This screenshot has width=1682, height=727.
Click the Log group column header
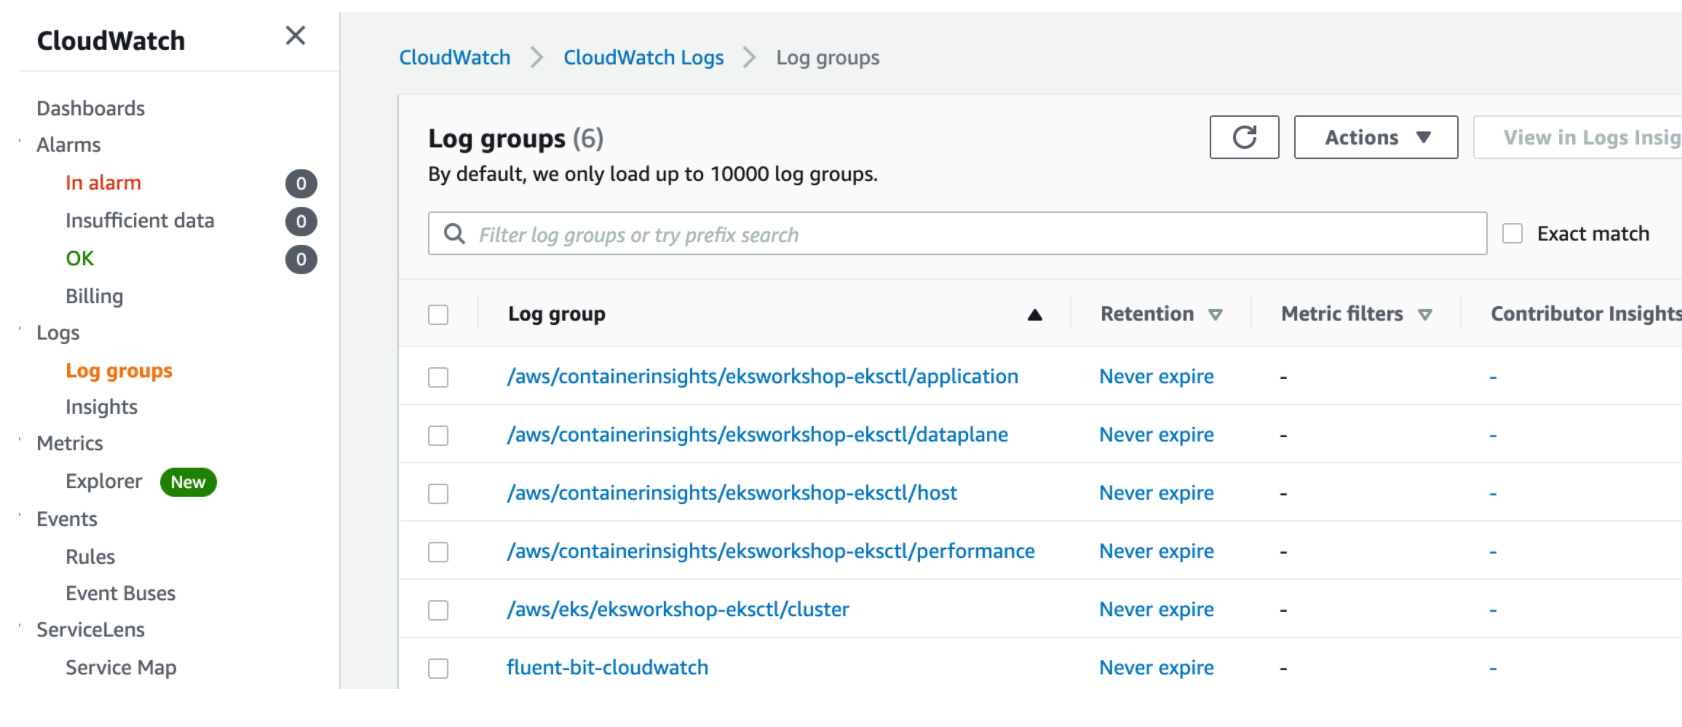pyautogui.click(x=557, y=314)
